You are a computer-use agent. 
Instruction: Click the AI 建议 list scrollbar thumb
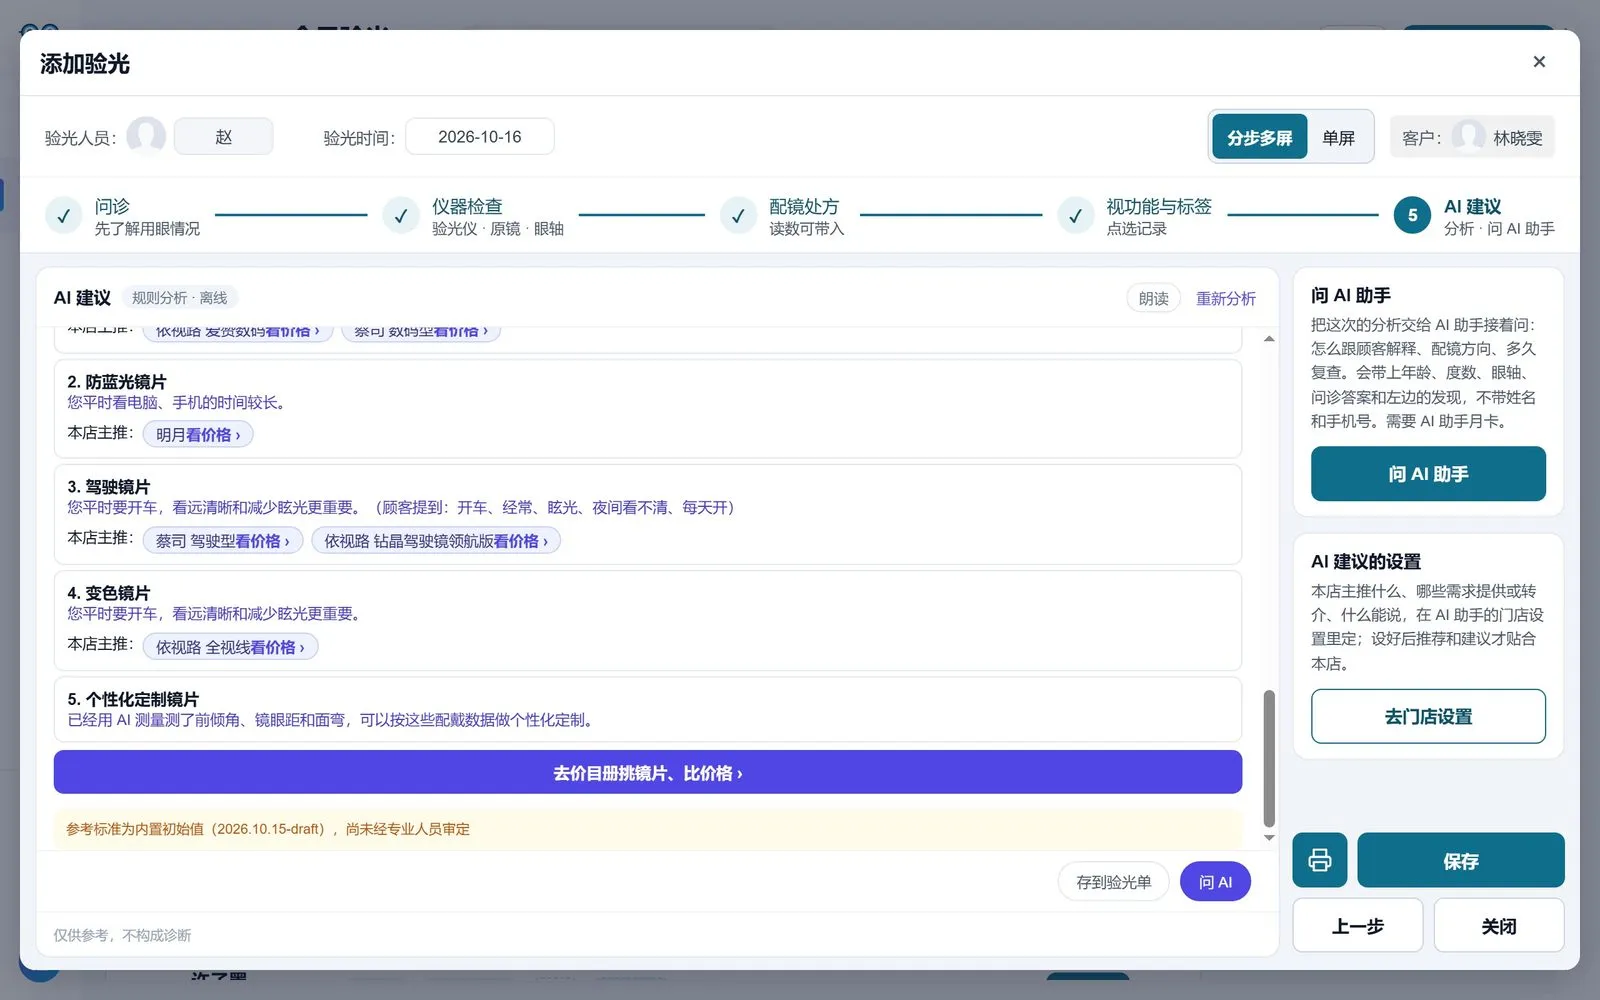pyautogui.click(x=1269, y=758)
